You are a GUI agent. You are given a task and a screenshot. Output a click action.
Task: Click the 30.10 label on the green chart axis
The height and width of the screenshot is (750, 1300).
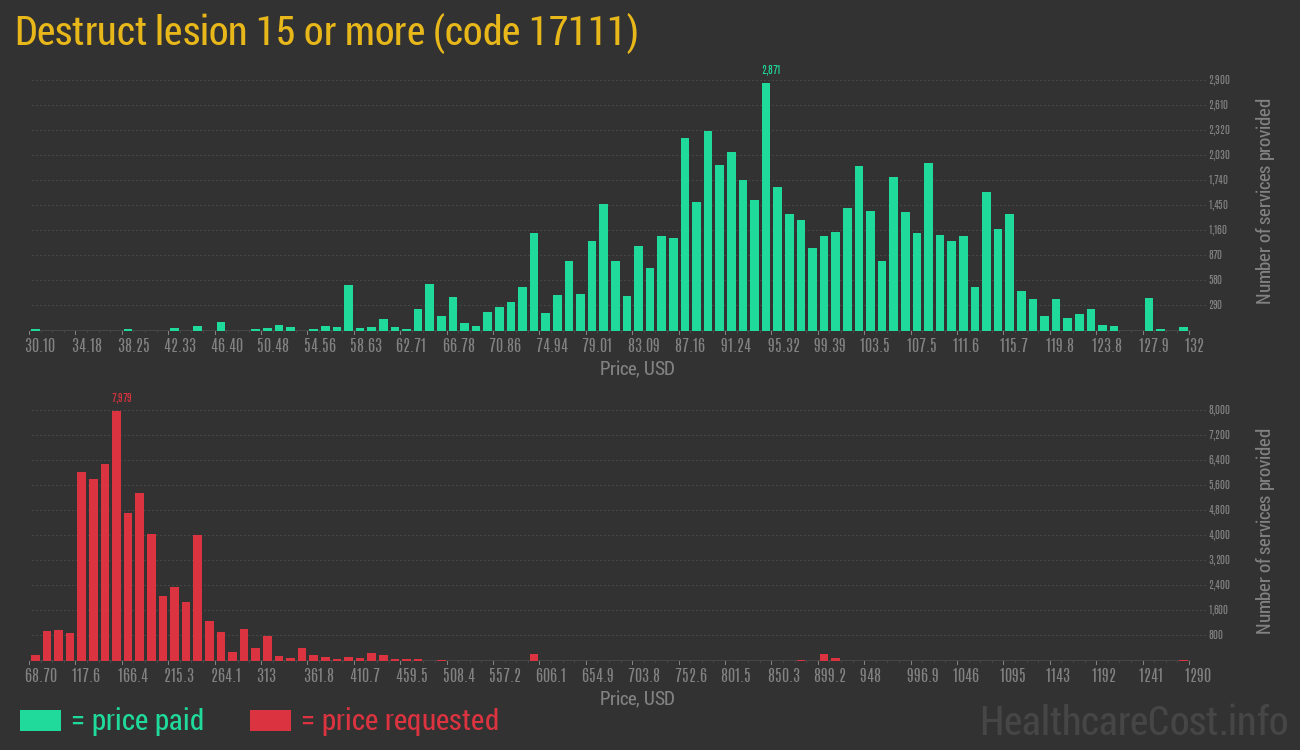click(x=40, y=346)
